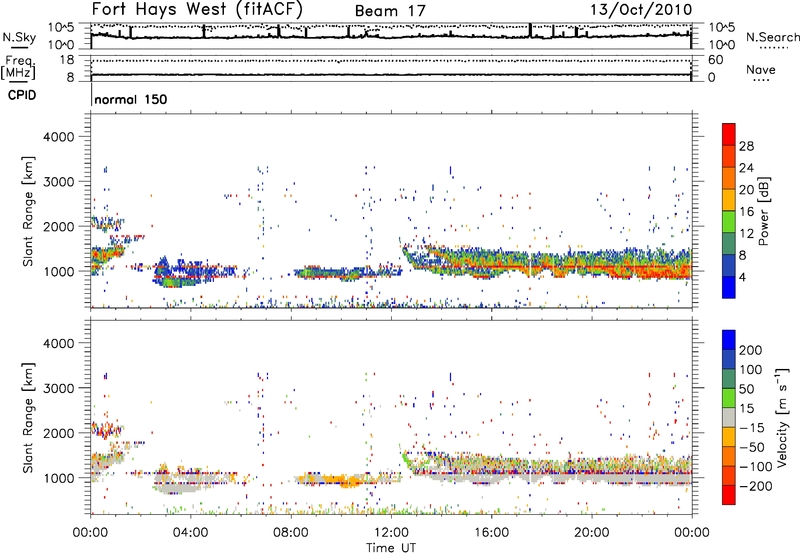Click the red top segment of Power colorbar

(x=729, y=135)
